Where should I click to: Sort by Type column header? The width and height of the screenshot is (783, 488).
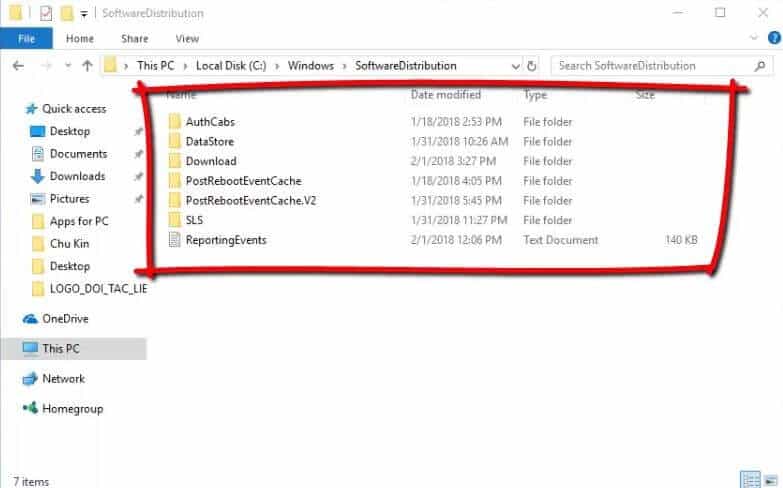pyautogui.click(x=535, y=95)
